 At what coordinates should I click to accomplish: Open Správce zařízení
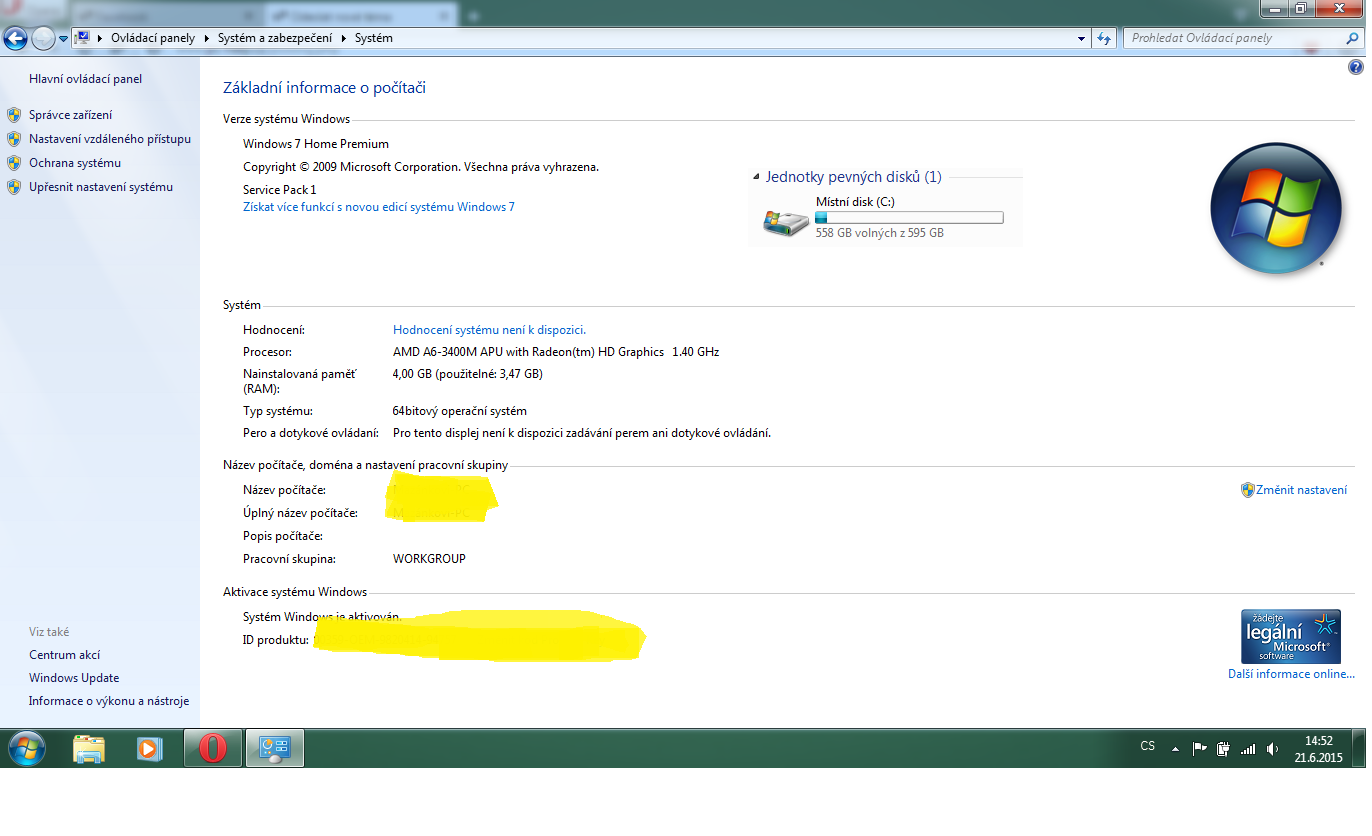point(70,115)
